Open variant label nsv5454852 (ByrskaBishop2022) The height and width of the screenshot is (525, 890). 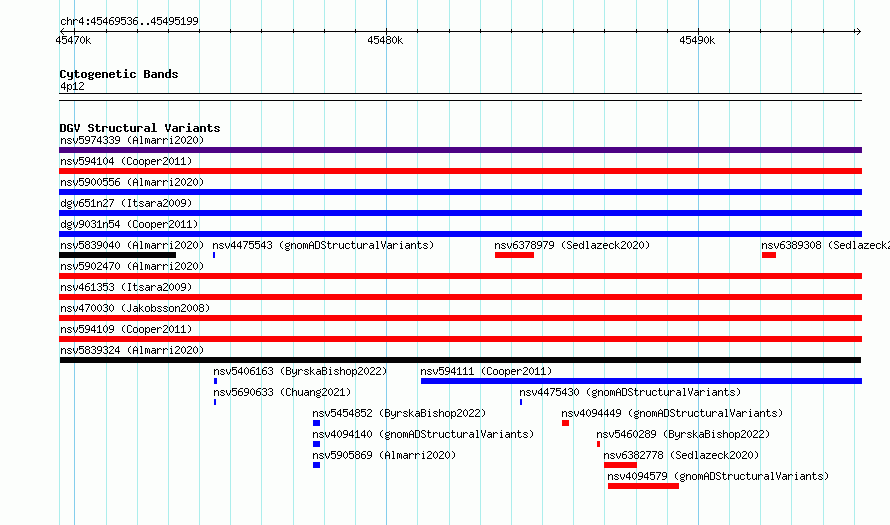tap(399, 413)
